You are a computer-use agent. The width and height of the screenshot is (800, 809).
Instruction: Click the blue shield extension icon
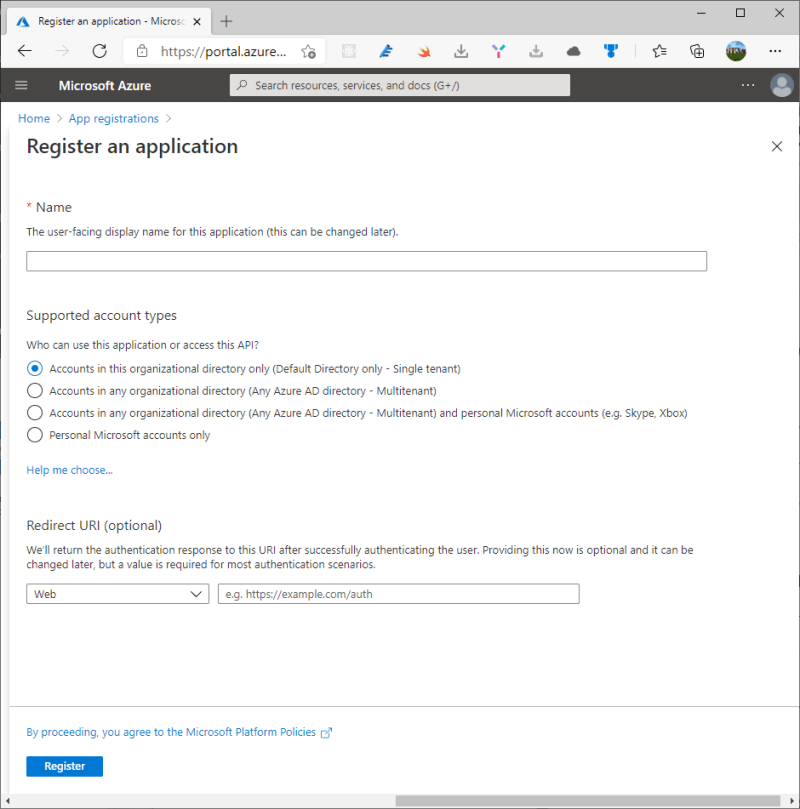coord(611,51)
